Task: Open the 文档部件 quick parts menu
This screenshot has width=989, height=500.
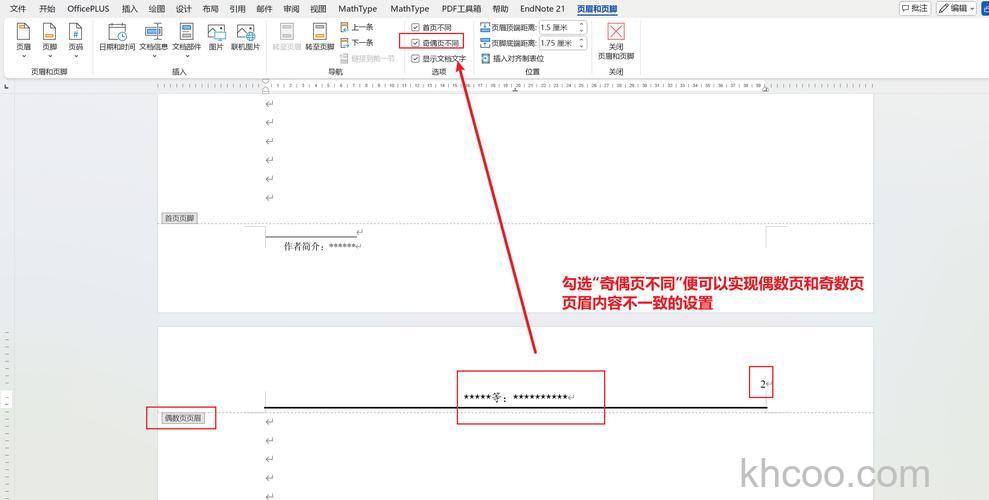Action: [x=187, y=39]
